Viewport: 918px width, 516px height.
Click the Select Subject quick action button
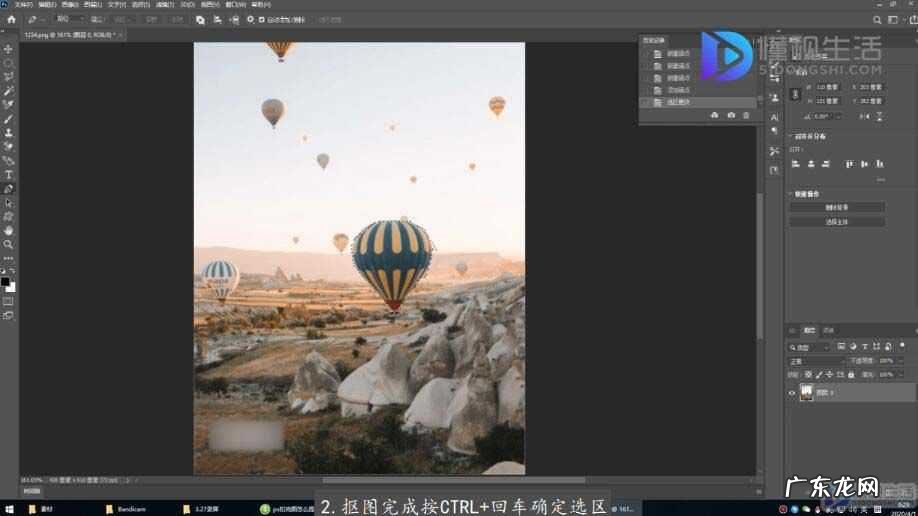837,220
